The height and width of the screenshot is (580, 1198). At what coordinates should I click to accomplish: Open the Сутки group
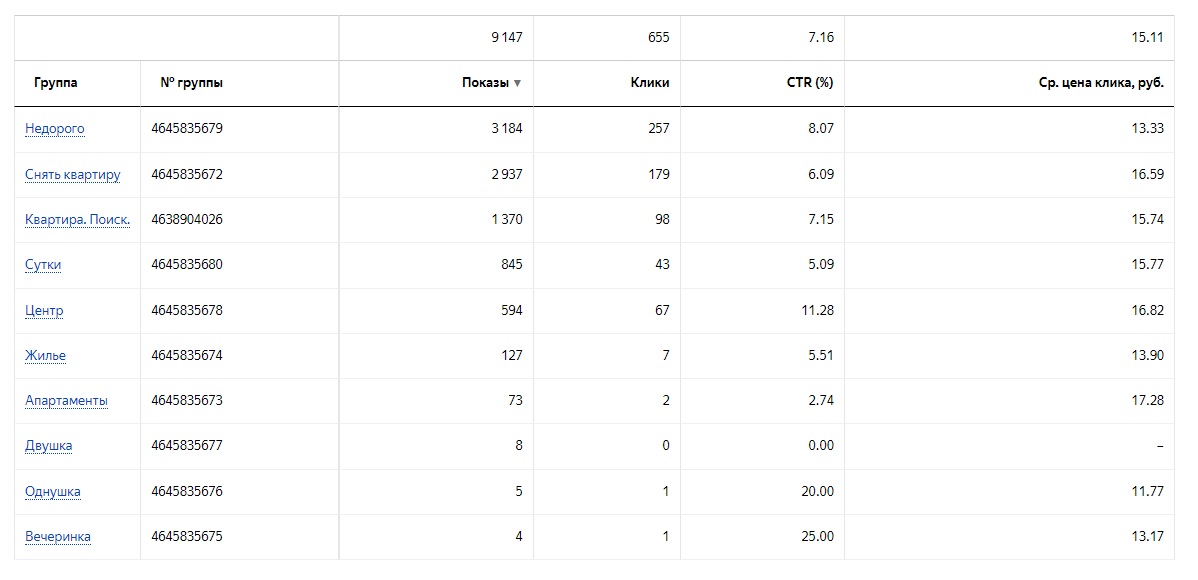tap(43, 265)
